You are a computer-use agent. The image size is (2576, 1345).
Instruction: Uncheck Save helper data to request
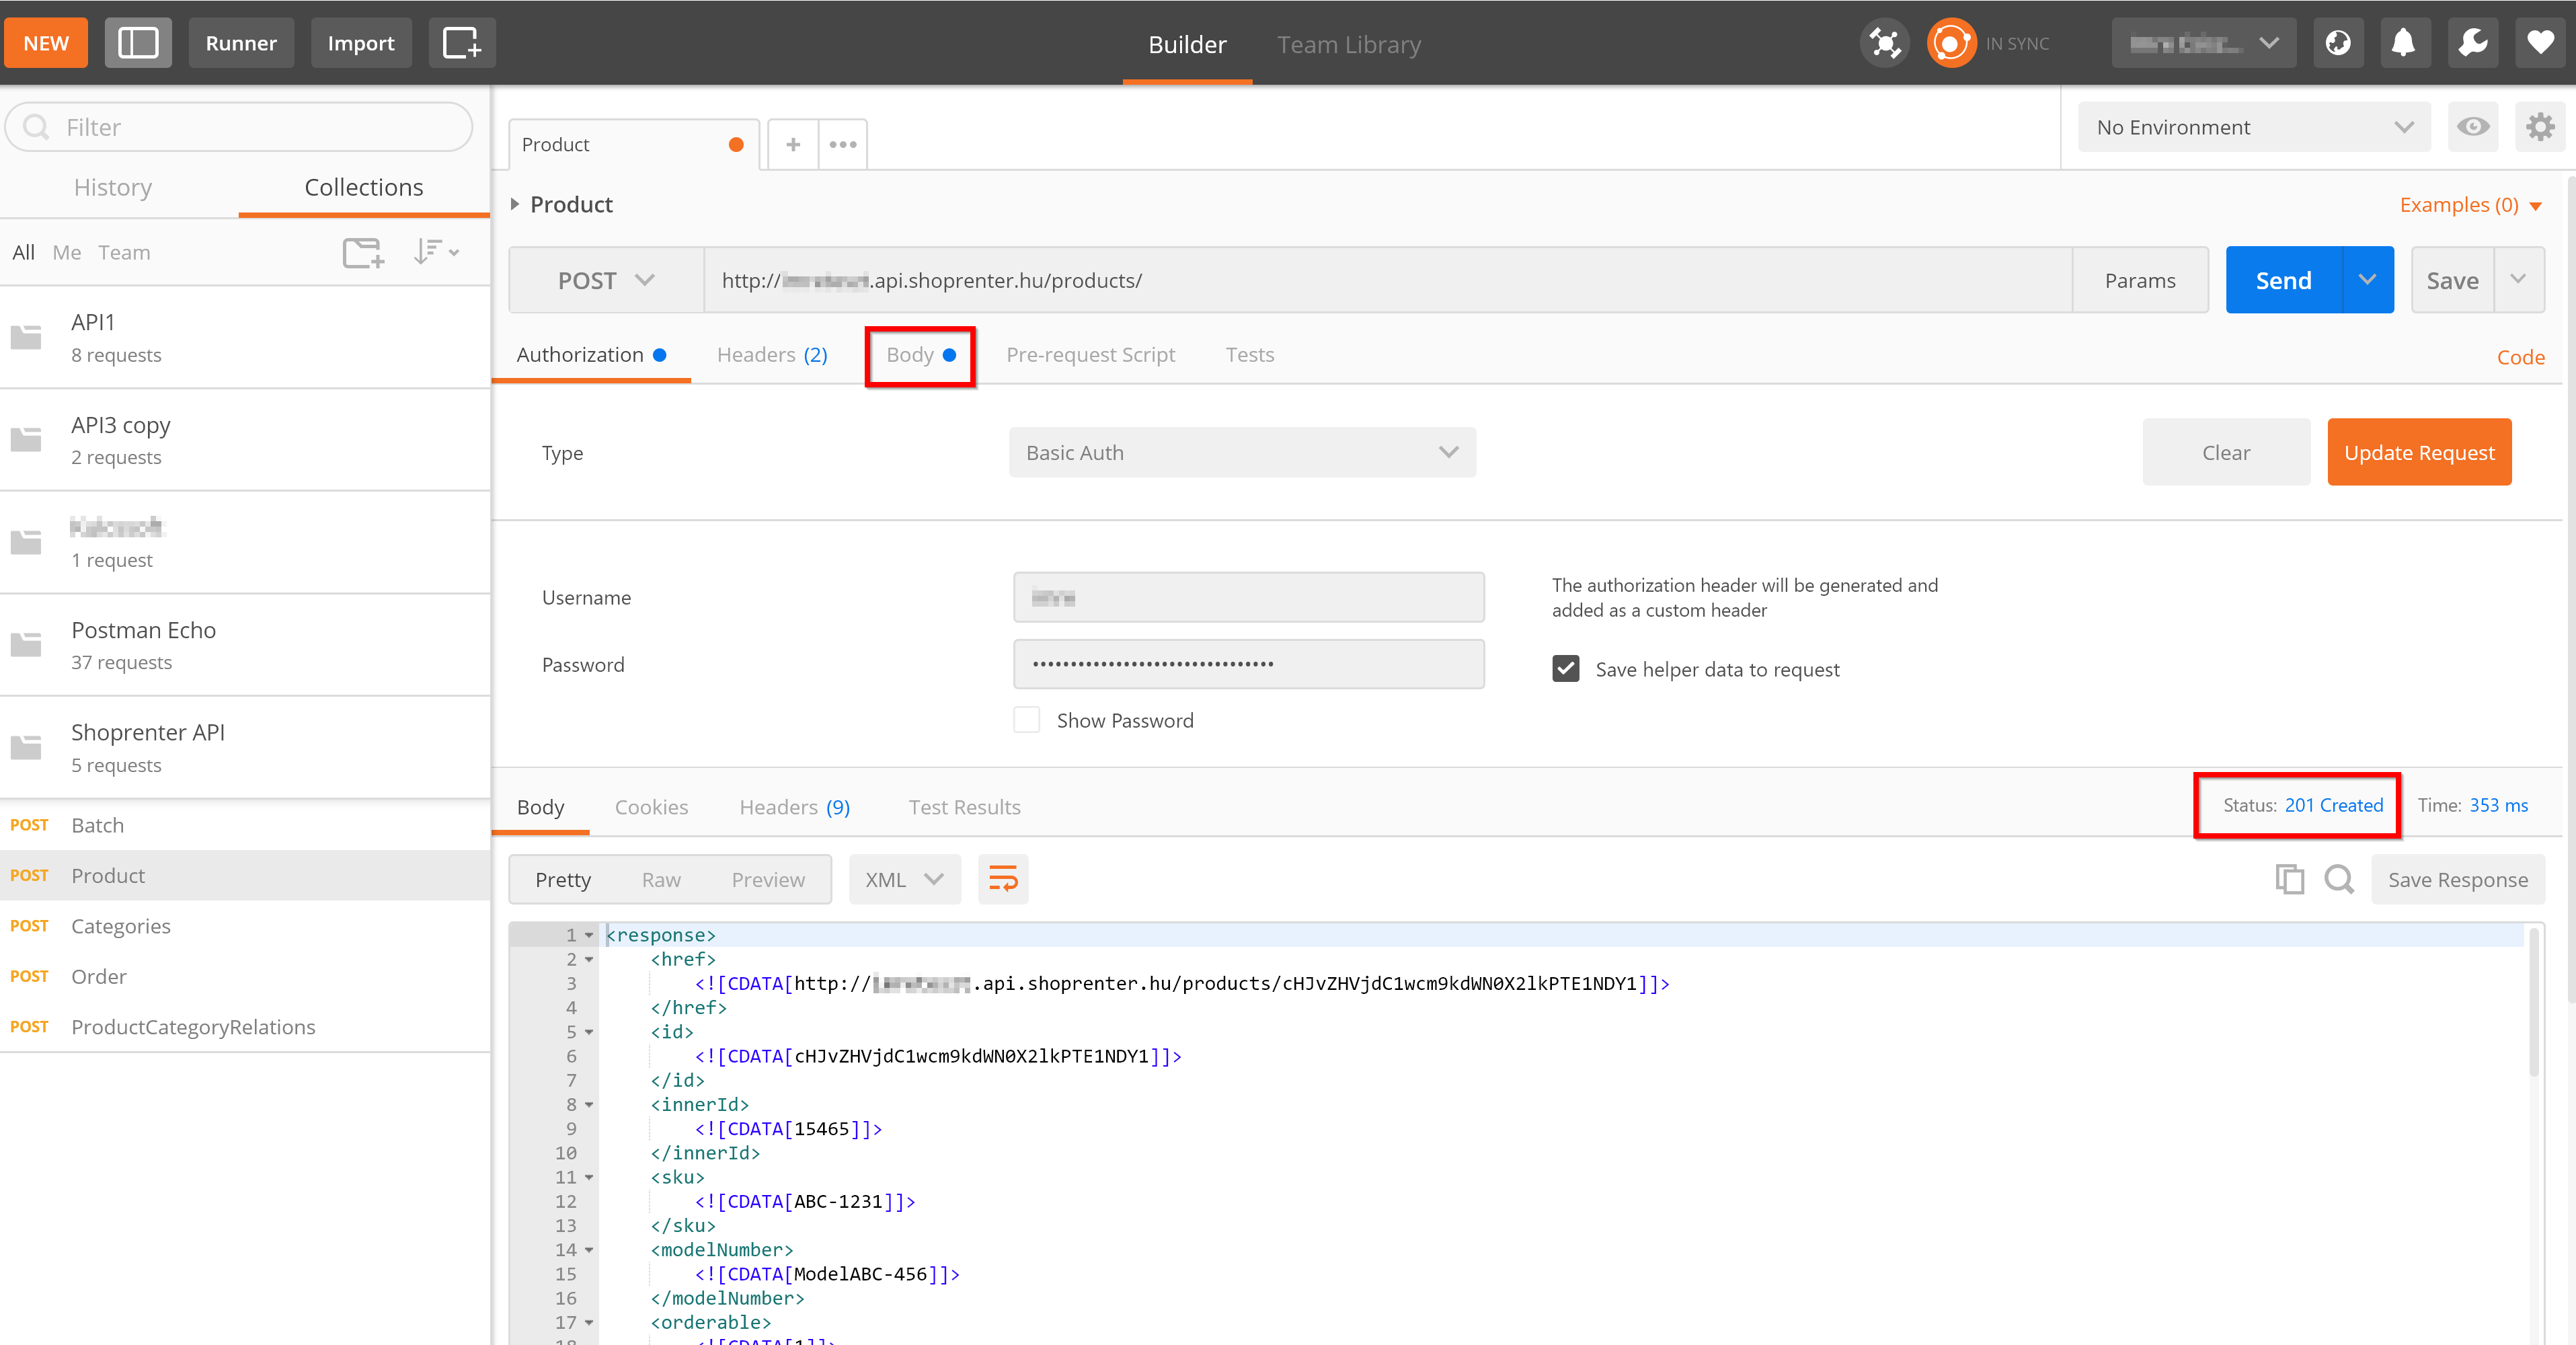(1565, 668)
